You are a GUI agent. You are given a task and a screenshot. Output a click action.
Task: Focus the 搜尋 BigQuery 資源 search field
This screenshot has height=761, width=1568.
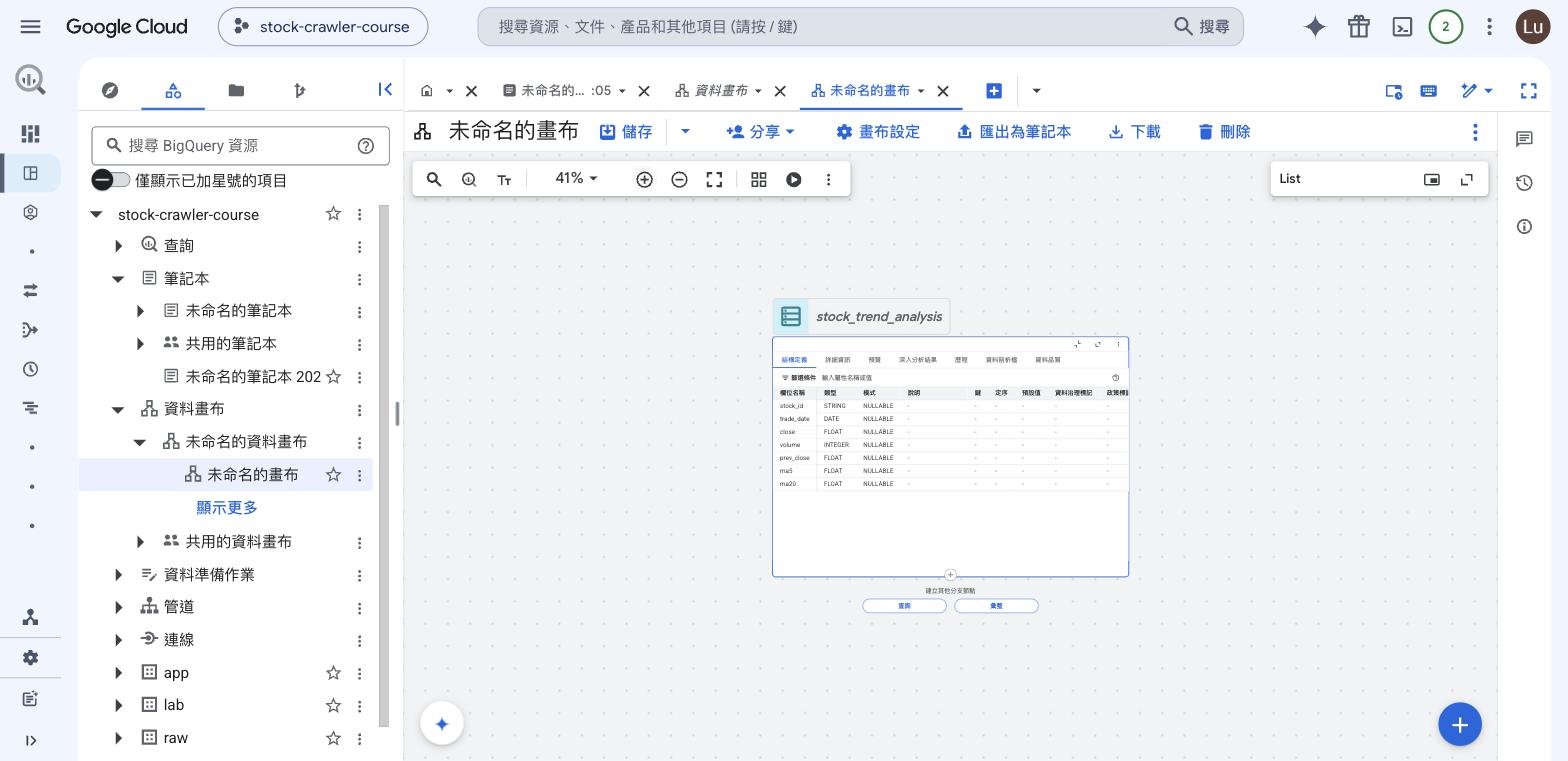click(x=240, y=146)
